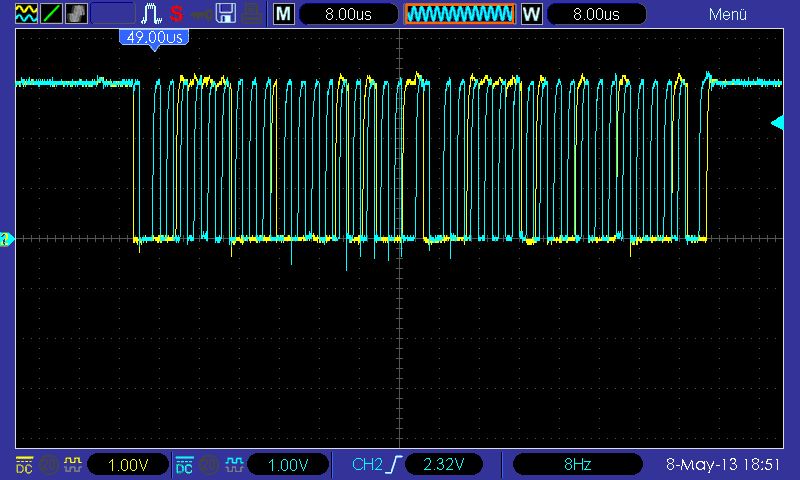Viewport: 800px width, 480px height.
Task: Click the red S stop indicator
Action: coord(176,14)
